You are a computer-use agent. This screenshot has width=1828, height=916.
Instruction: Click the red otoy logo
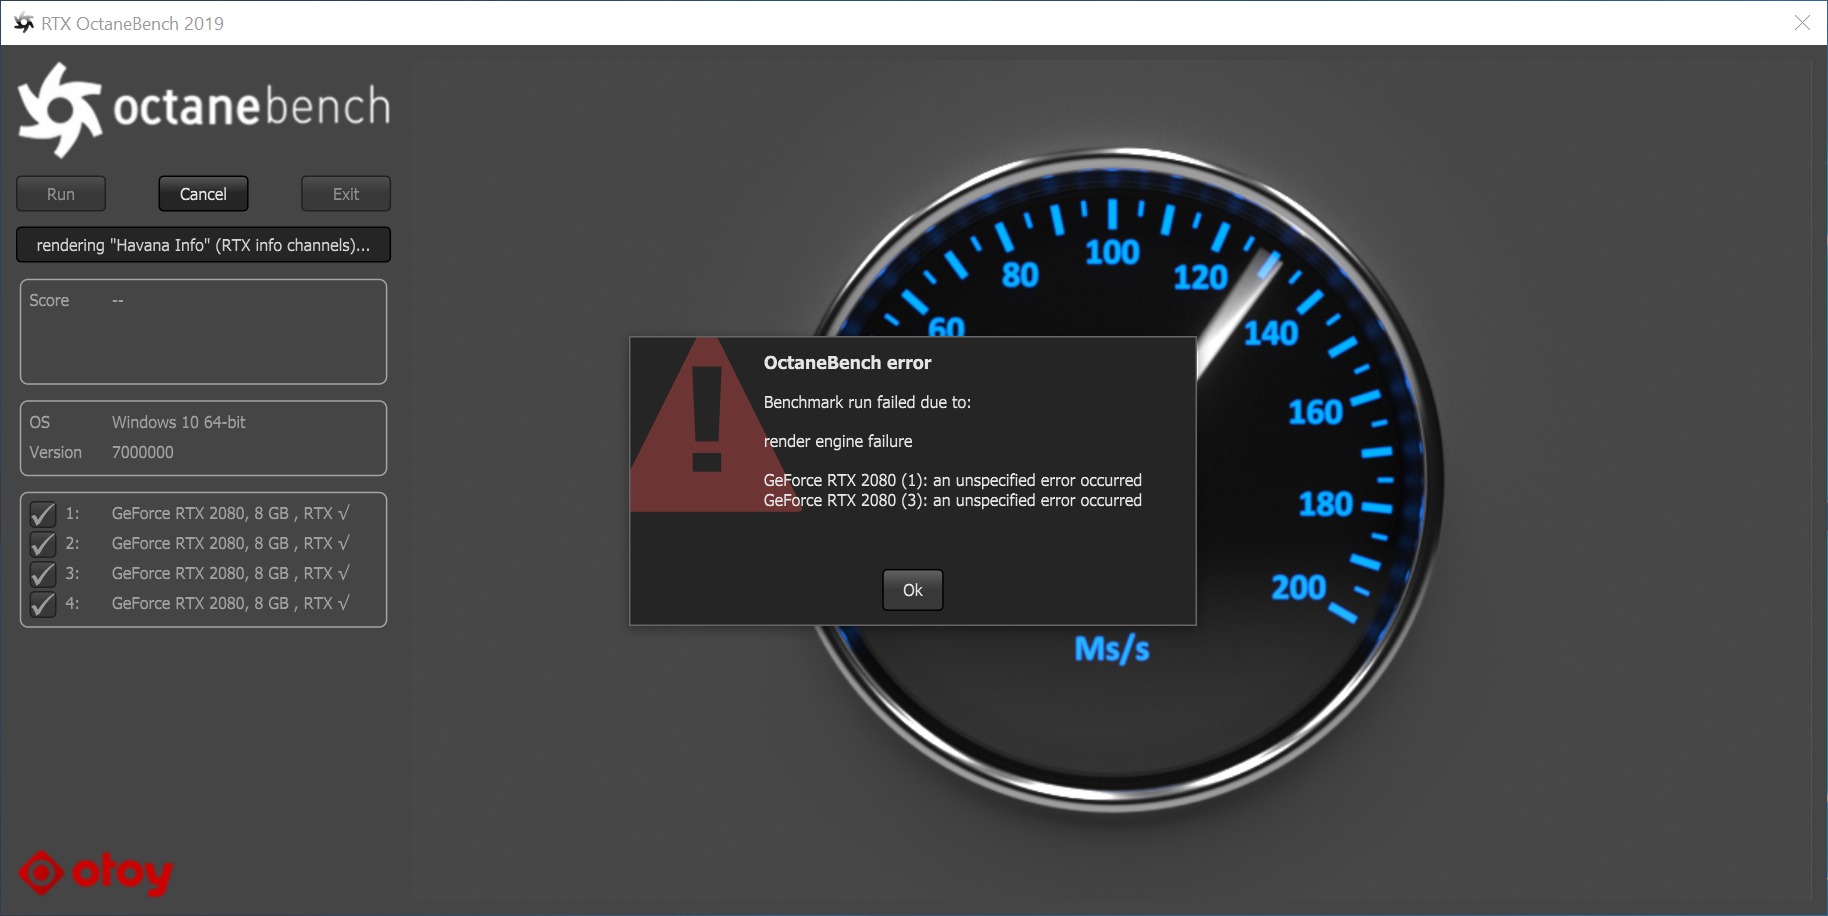pos(96,873)
